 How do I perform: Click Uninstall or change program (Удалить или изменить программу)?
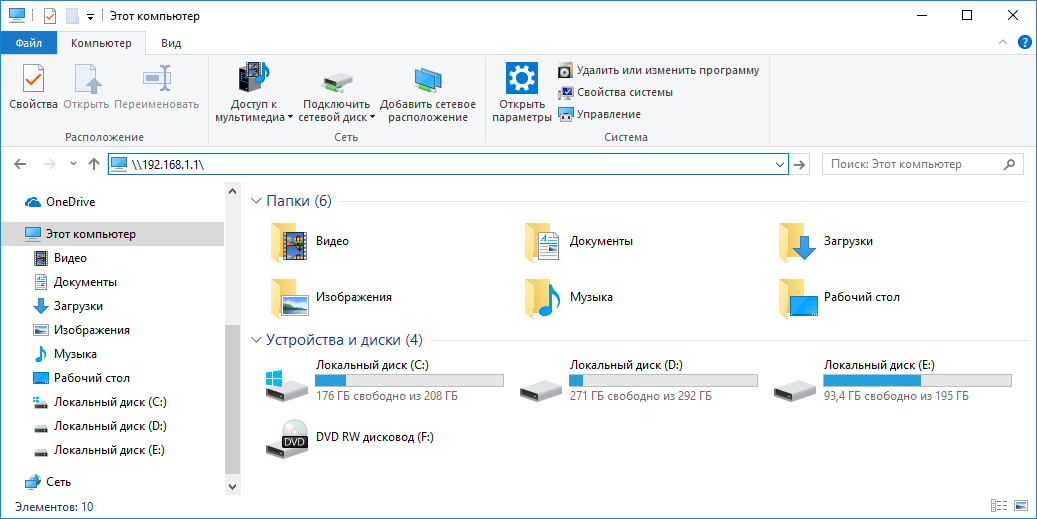pos(658,70)
